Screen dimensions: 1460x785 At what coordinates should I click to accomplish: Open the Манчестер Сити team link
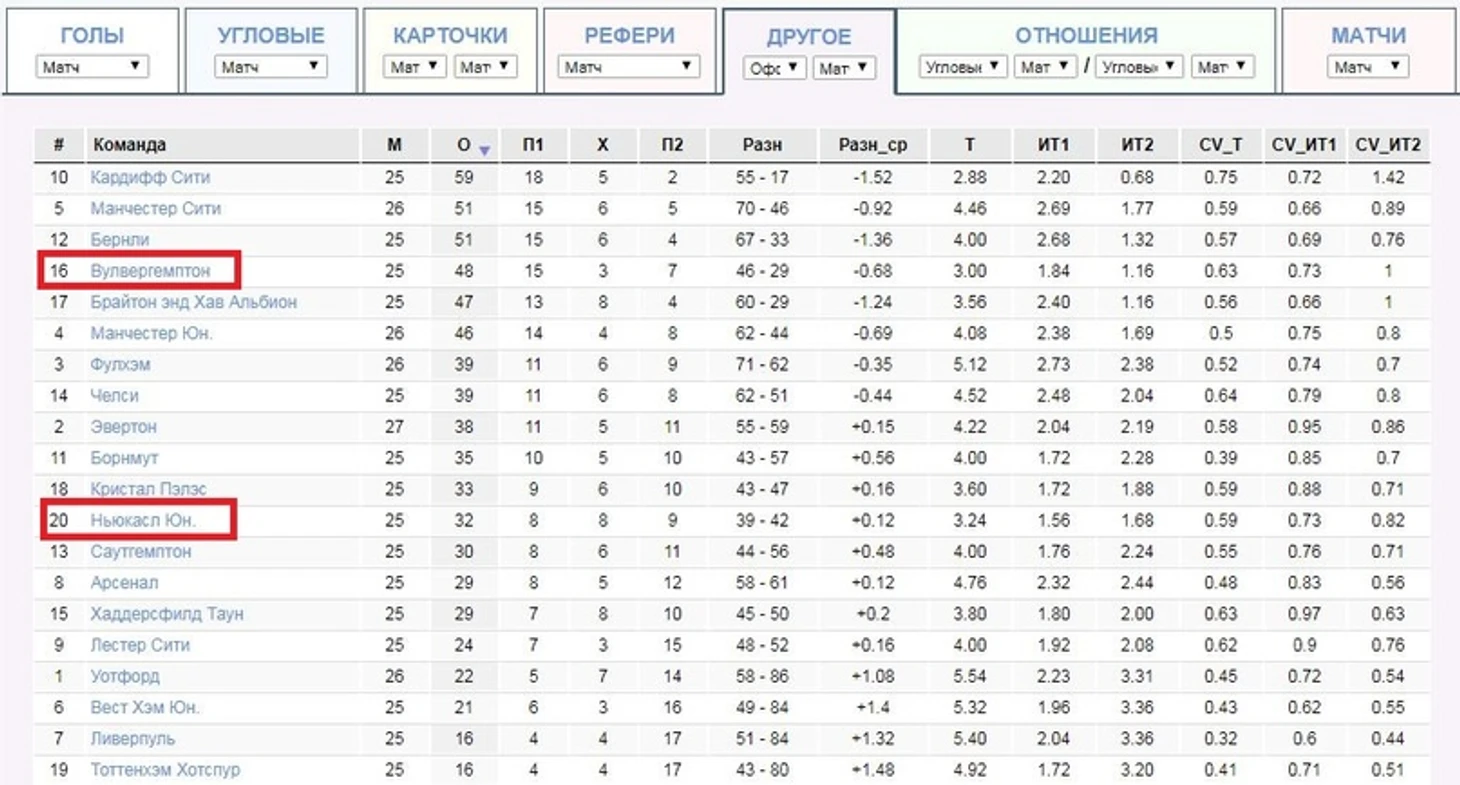[155, 208]
